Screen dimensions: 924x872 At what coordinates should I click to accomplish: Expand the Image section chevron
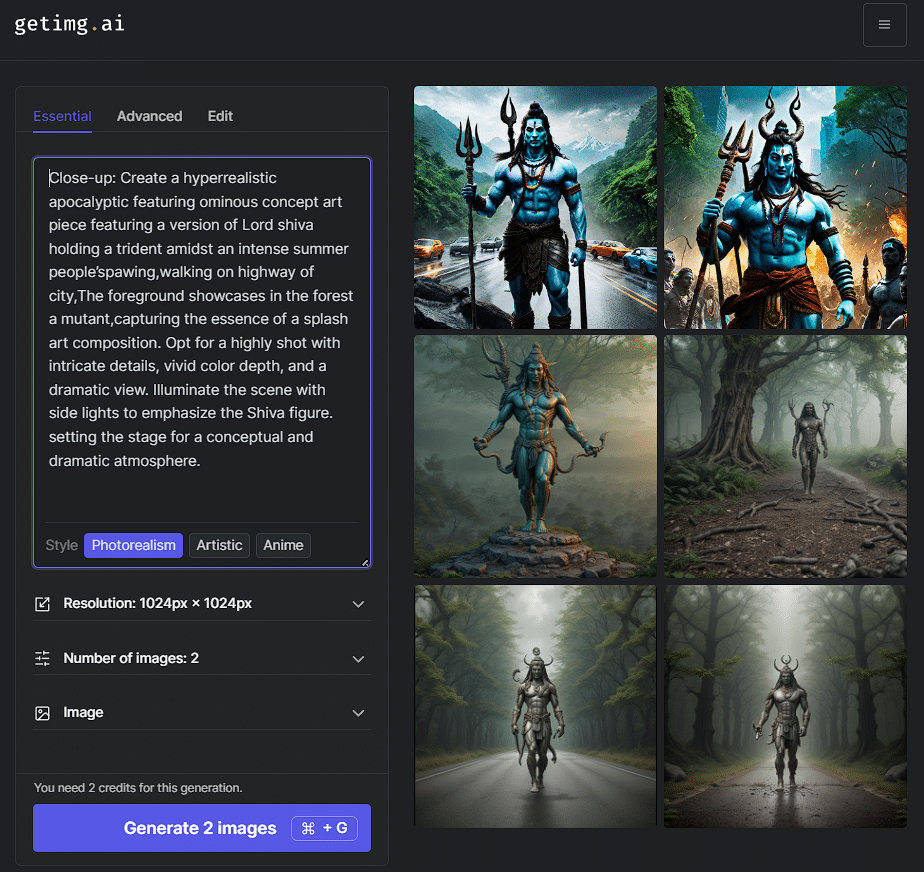pos(358,713)
